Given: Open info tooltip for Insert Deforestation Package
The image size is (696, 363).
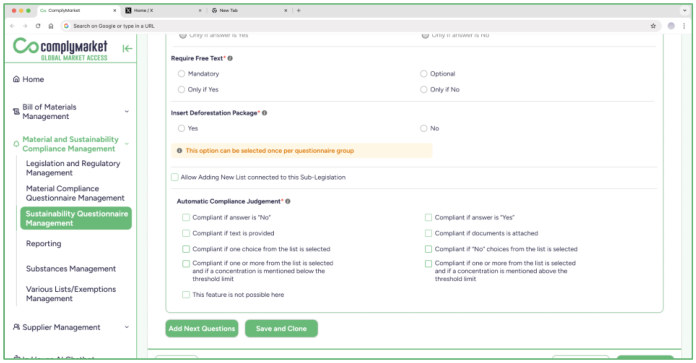Looking at the screenshot, I should coord(264,113).
